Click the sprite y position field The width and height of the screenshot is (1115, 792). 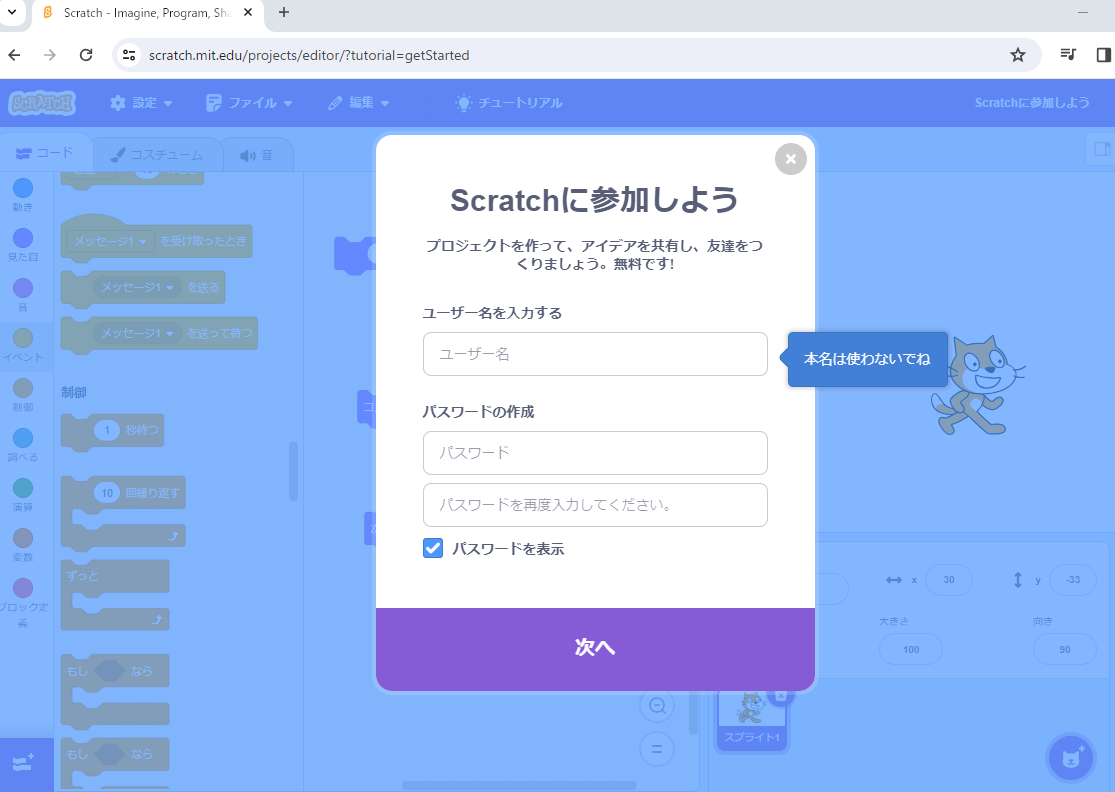tap(1072, 580)
